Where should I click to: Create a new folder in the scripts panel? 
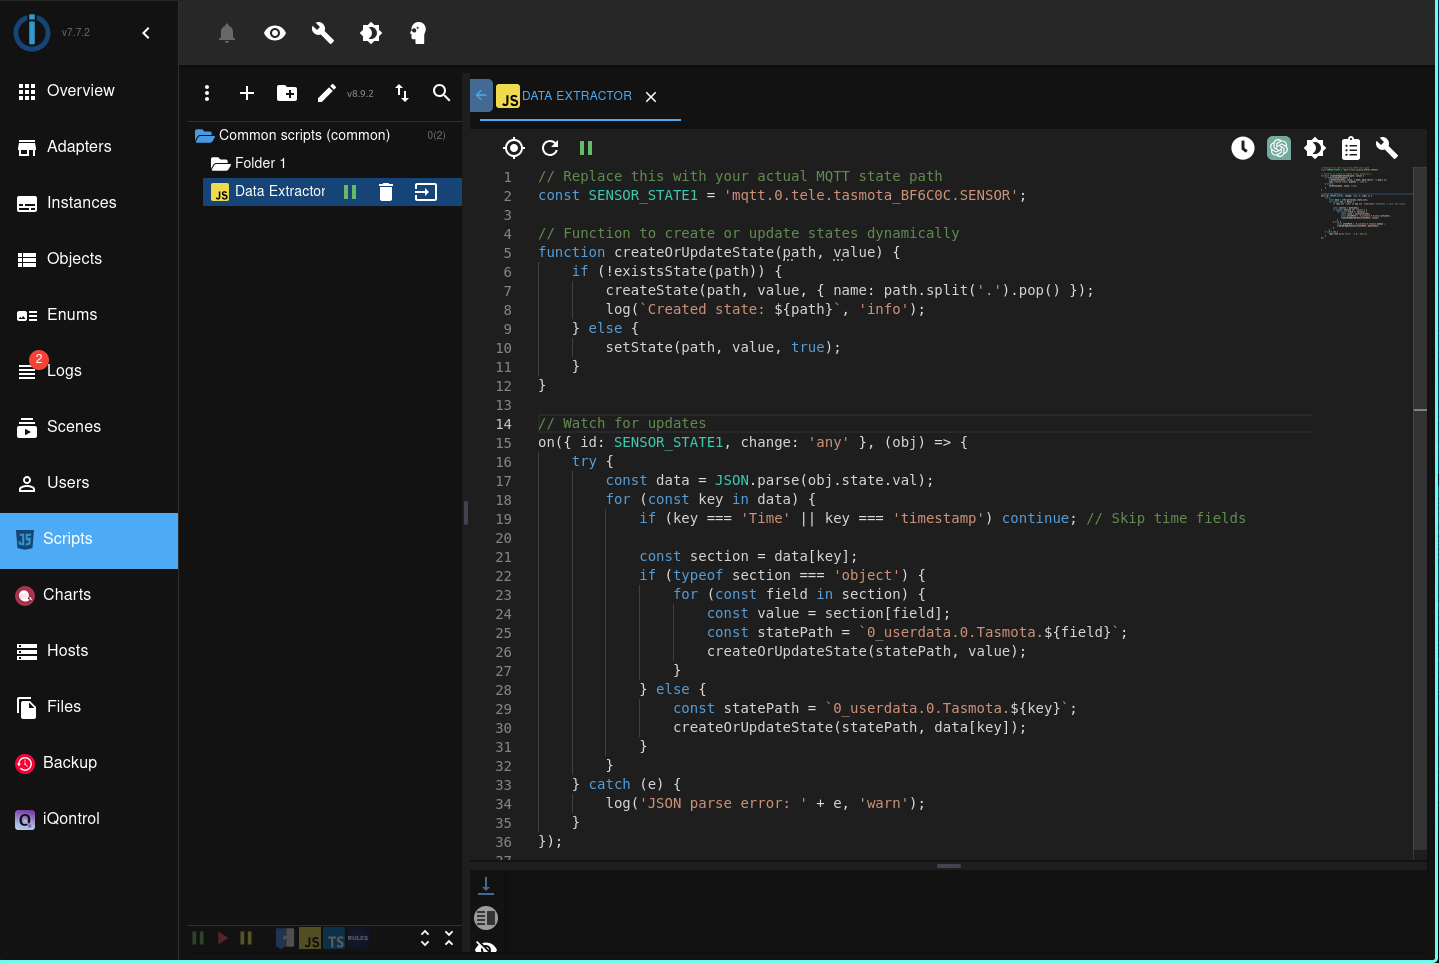[287, 93]
